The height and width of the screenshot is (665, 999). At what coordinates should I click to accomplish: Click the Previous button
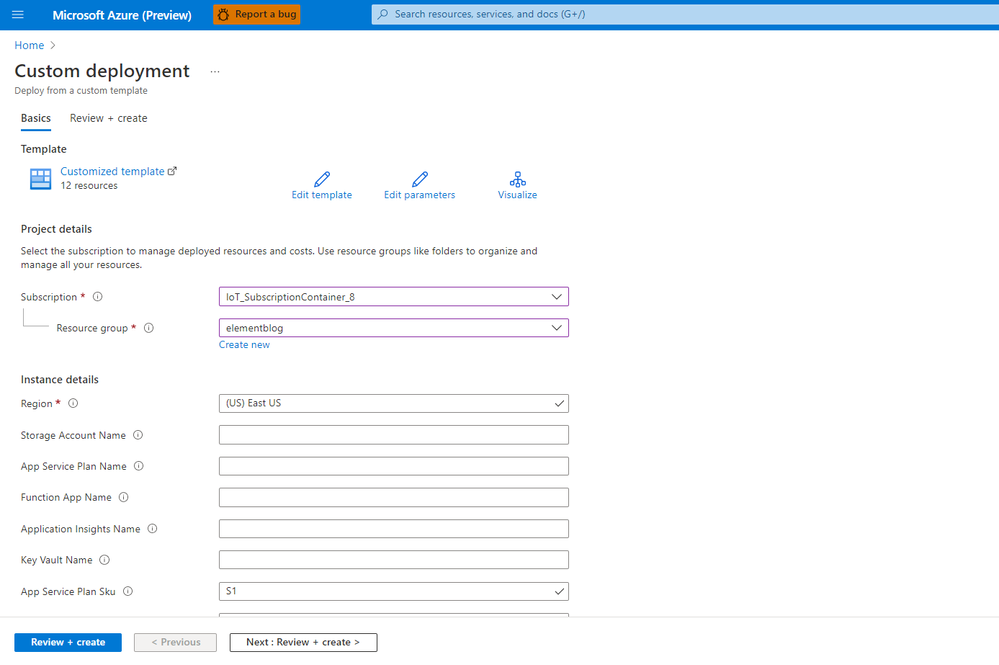(x=175, y=642)
